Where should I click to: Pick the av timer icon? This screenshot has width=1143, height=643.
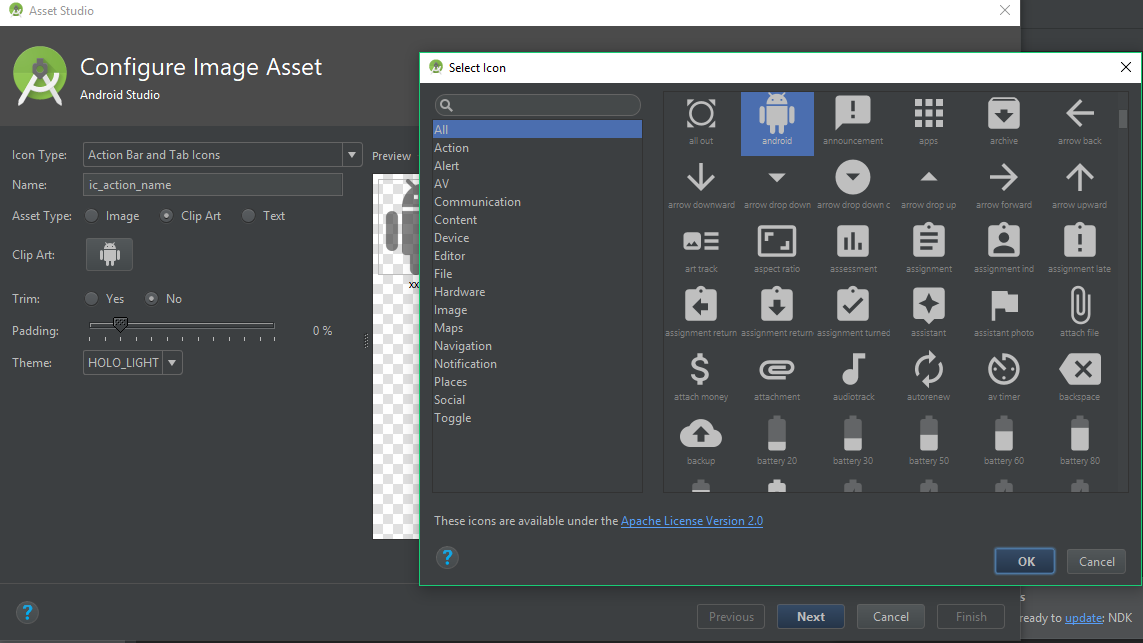[x=1004, y=378]
